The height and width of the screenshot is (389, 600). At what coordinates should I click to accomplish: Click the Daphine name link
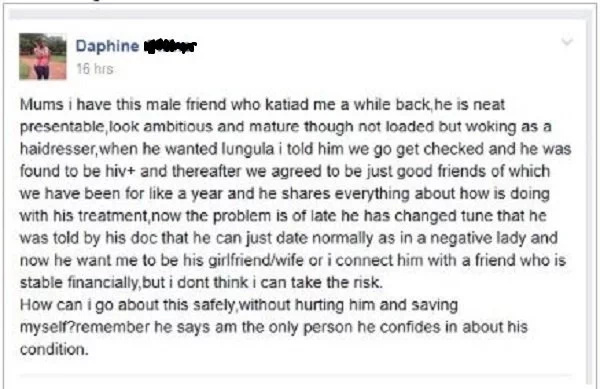tap(107, 46)
